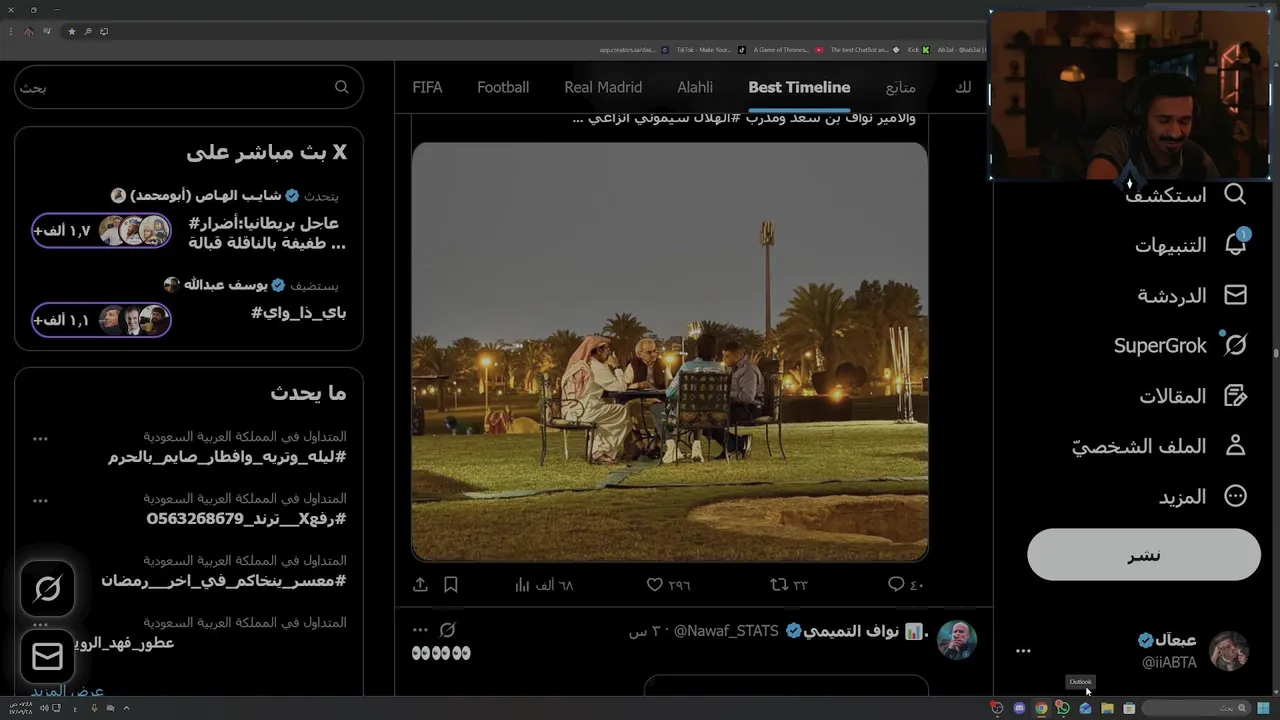Open the عبعال profile avatar
This screenshot has height=720, width=1280.
pos(1229,651)
